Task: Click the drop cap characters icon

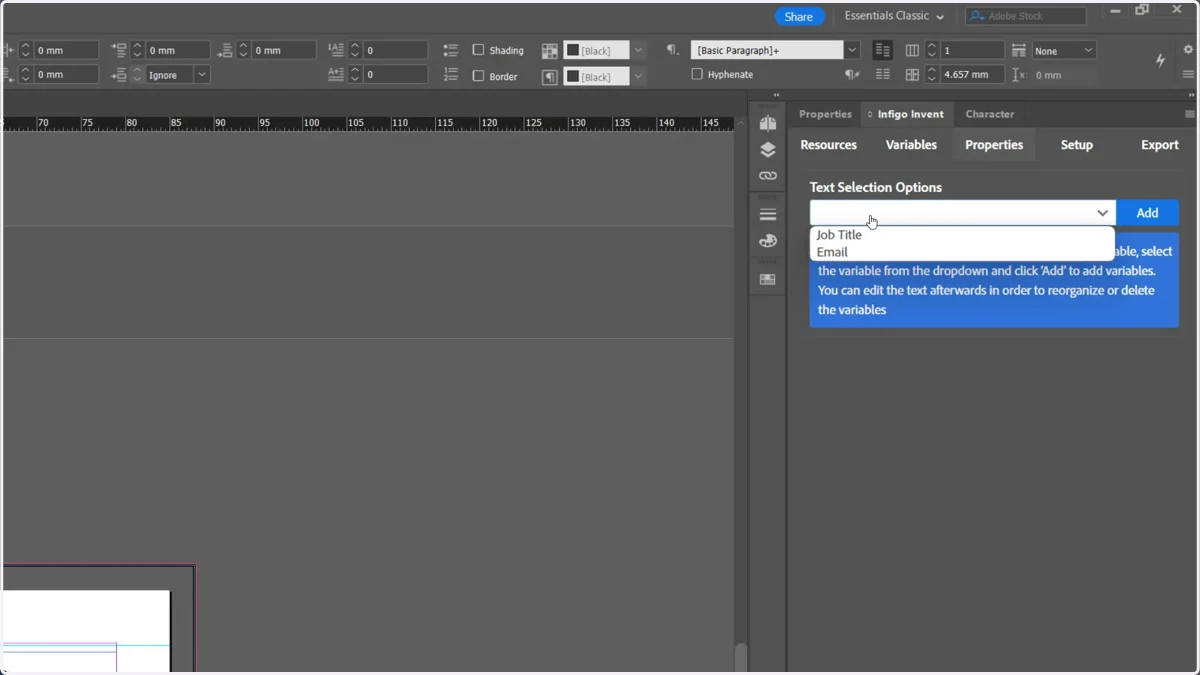Action: pos(336,75)
